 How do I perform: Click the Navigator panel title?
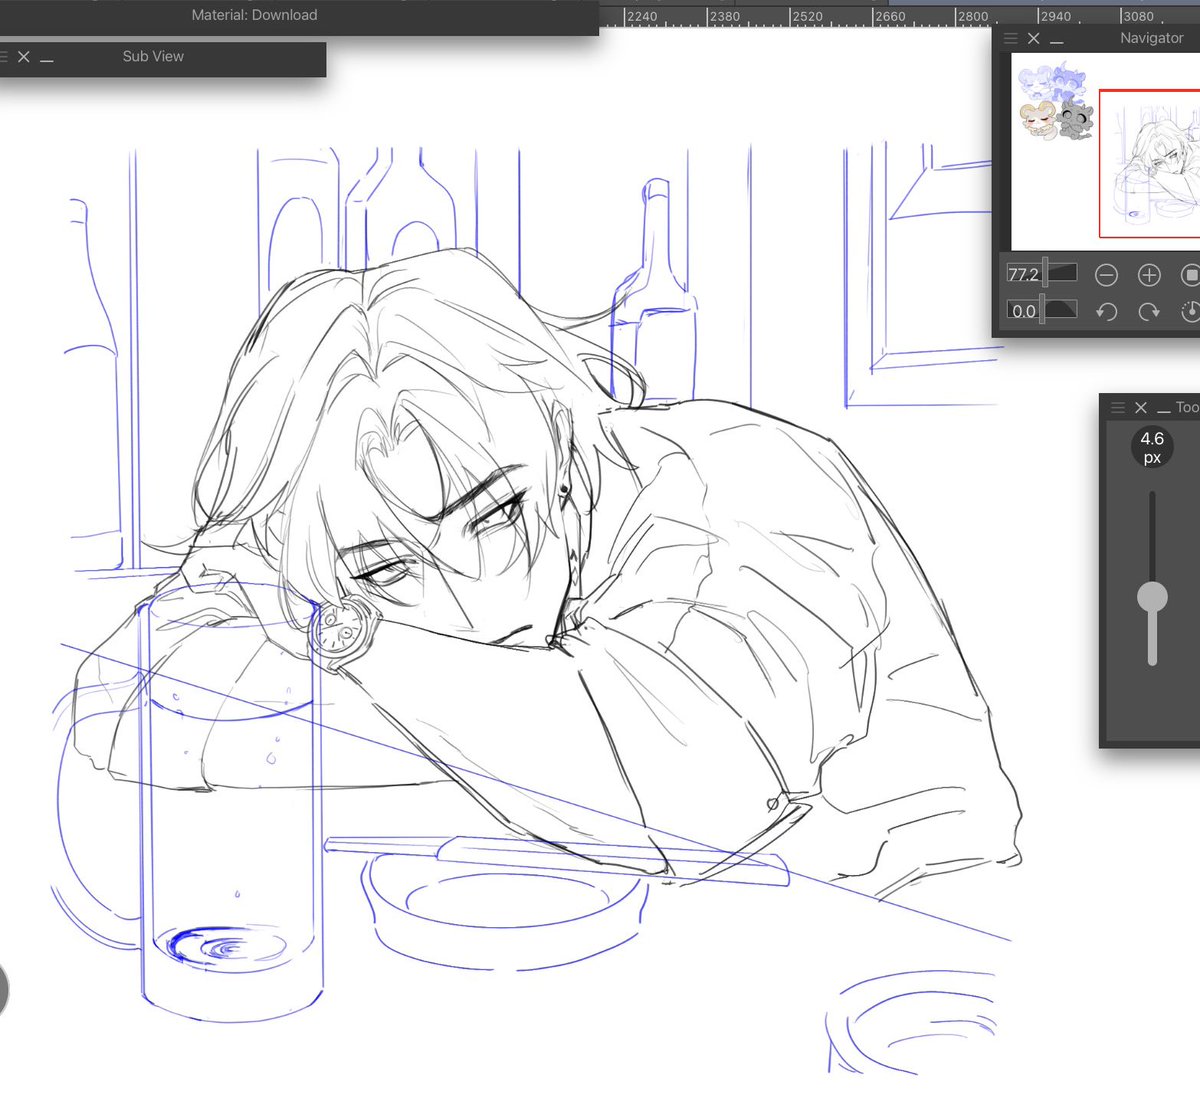coord(1152,38)
